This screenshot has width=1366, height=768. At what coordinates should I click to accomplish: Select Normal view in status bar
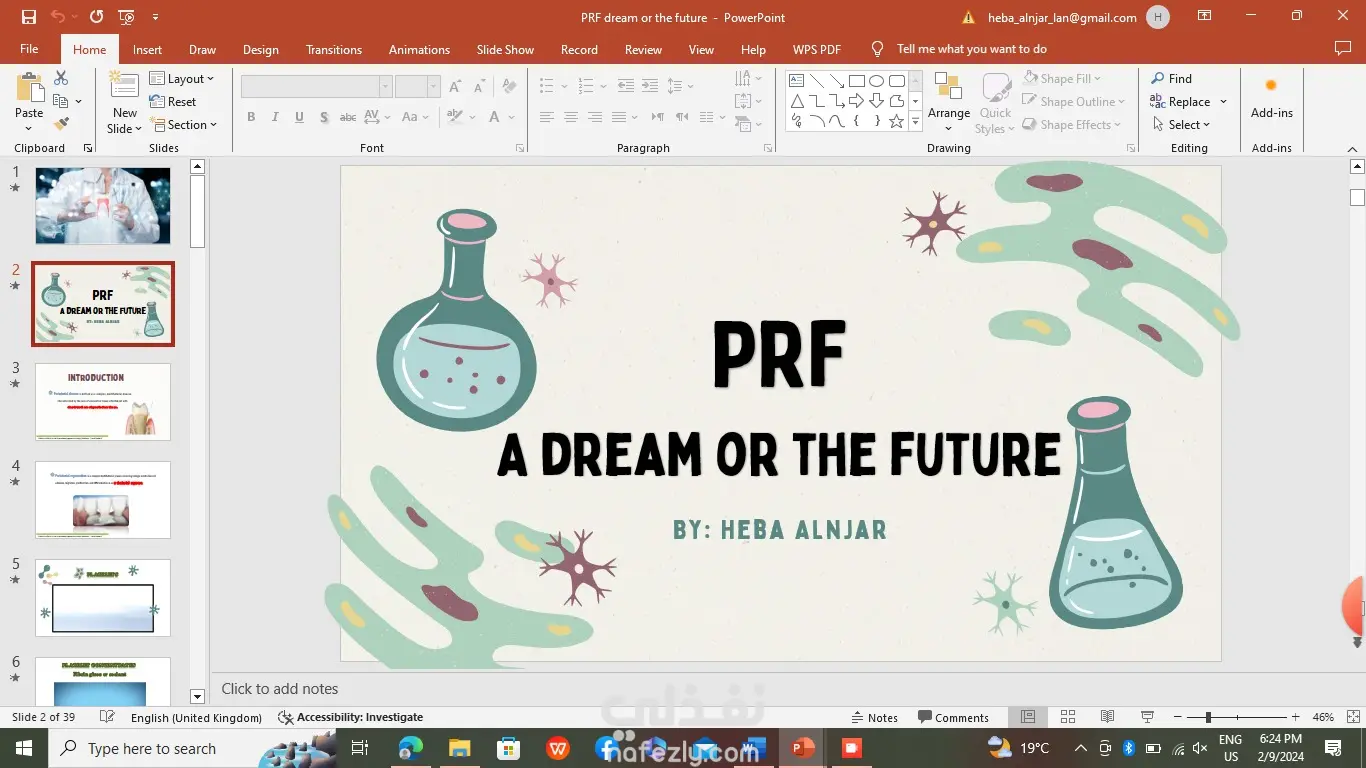tap(1028, 717)
